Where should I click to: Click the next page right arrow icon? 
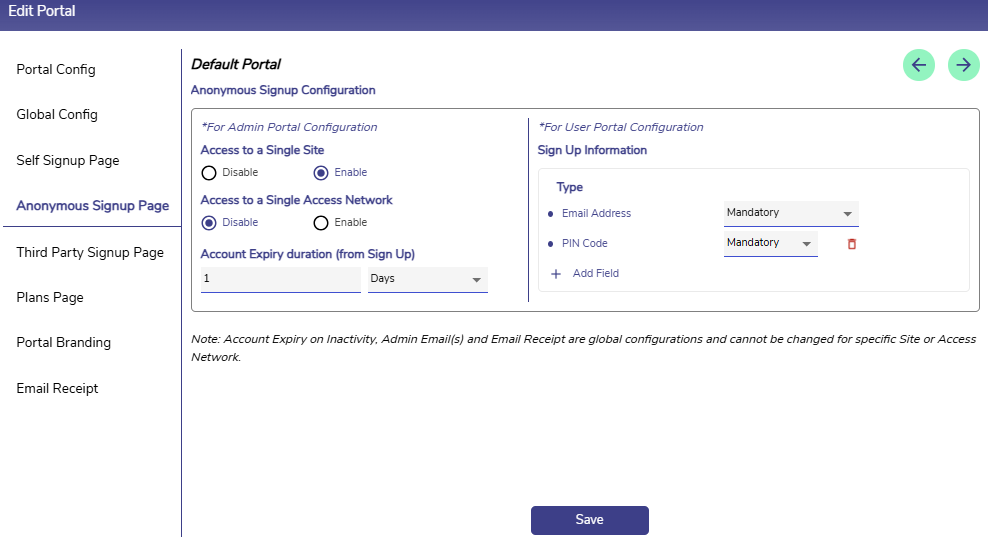pos(963,65)
